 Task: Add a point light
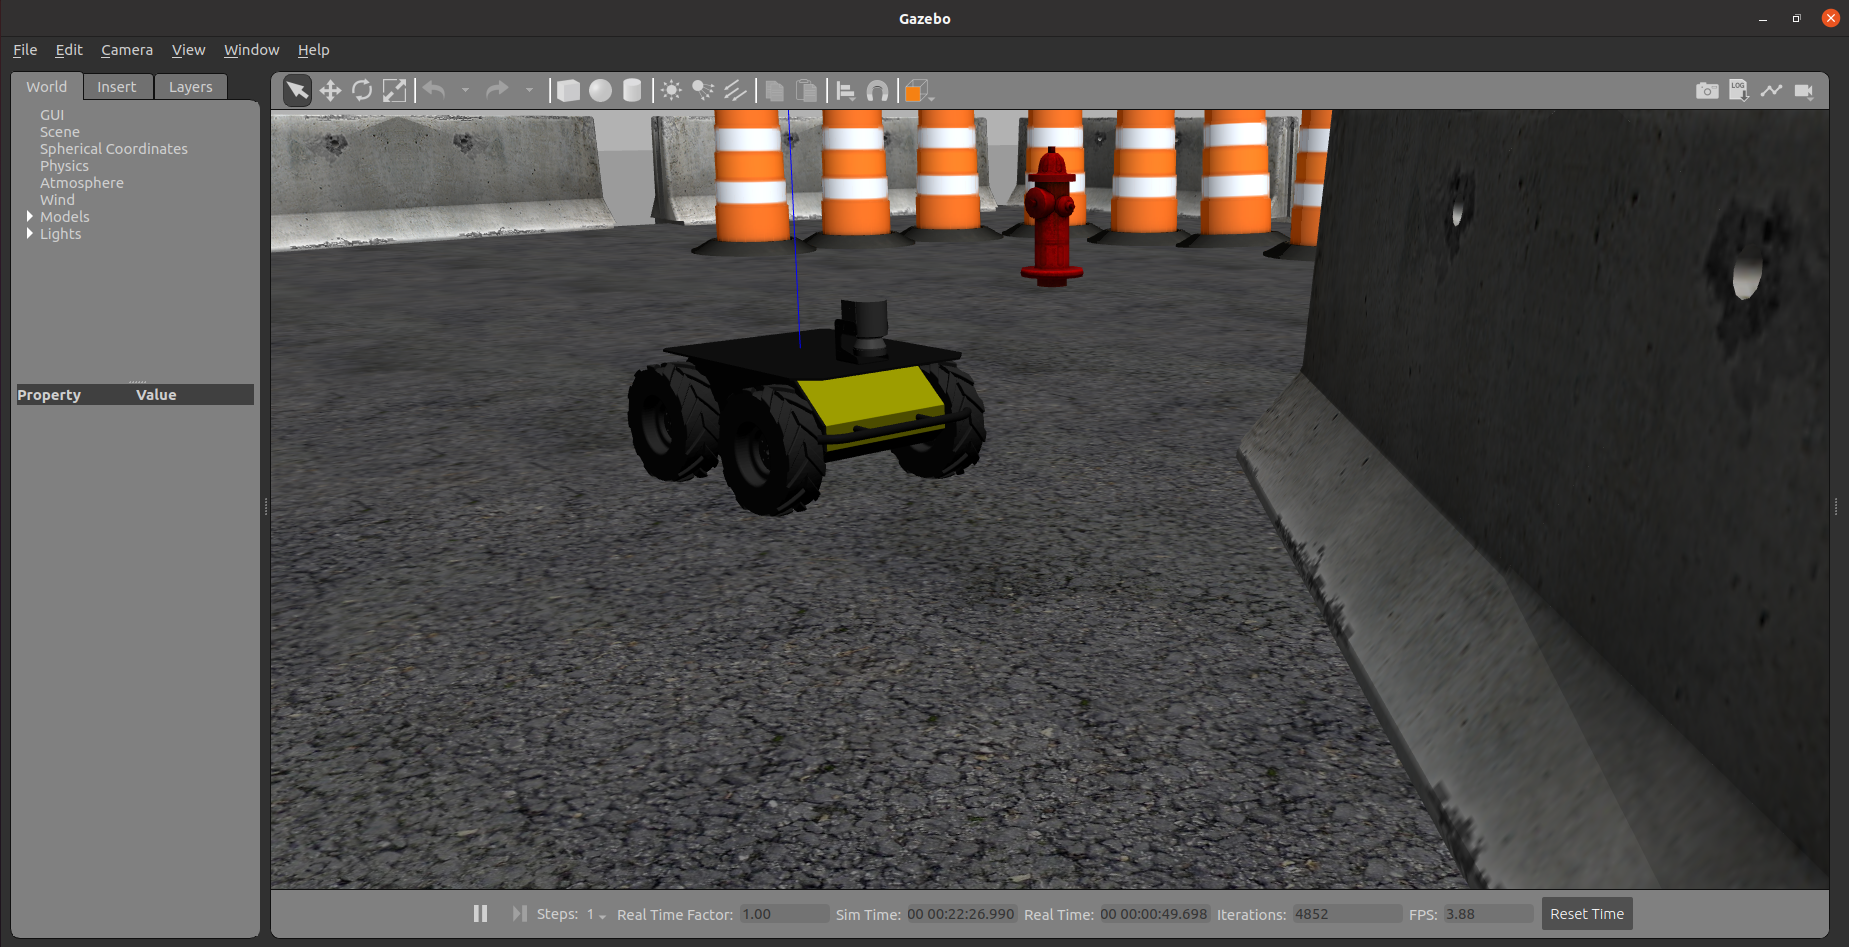[x=671, y=91]
